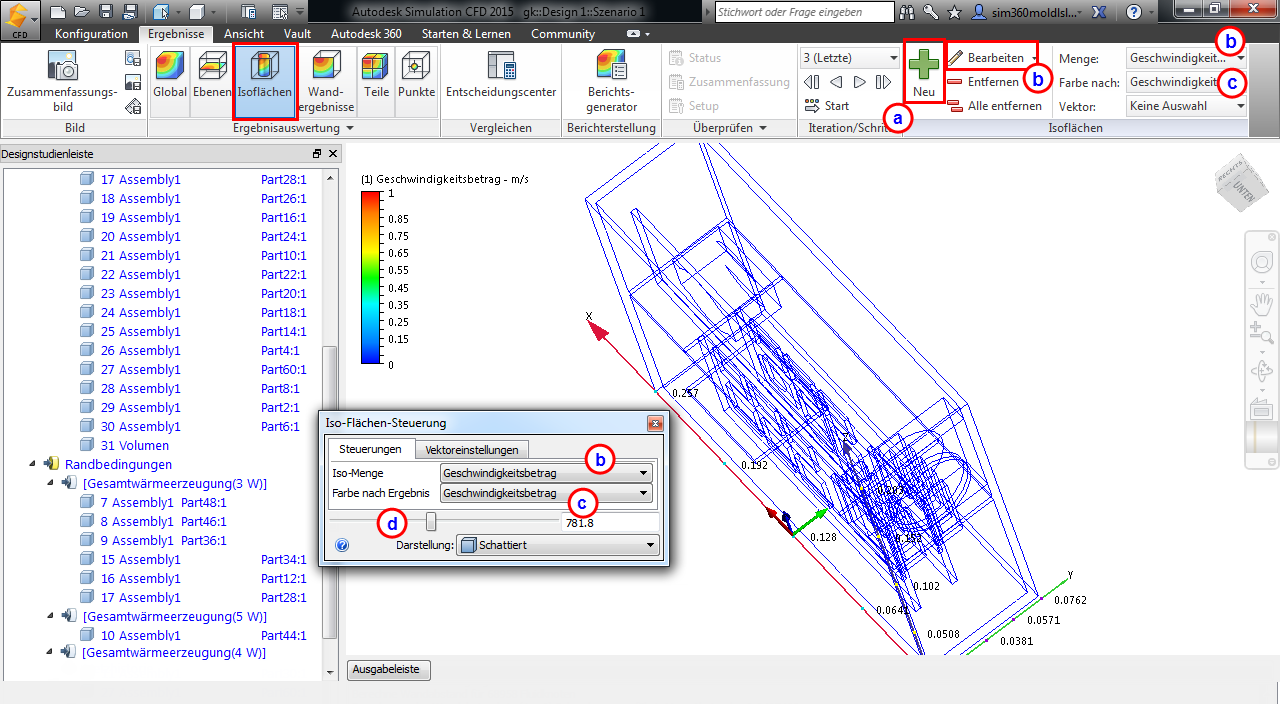Click the iso value slider handle
Screen dimensions: 1280x704
431,521
